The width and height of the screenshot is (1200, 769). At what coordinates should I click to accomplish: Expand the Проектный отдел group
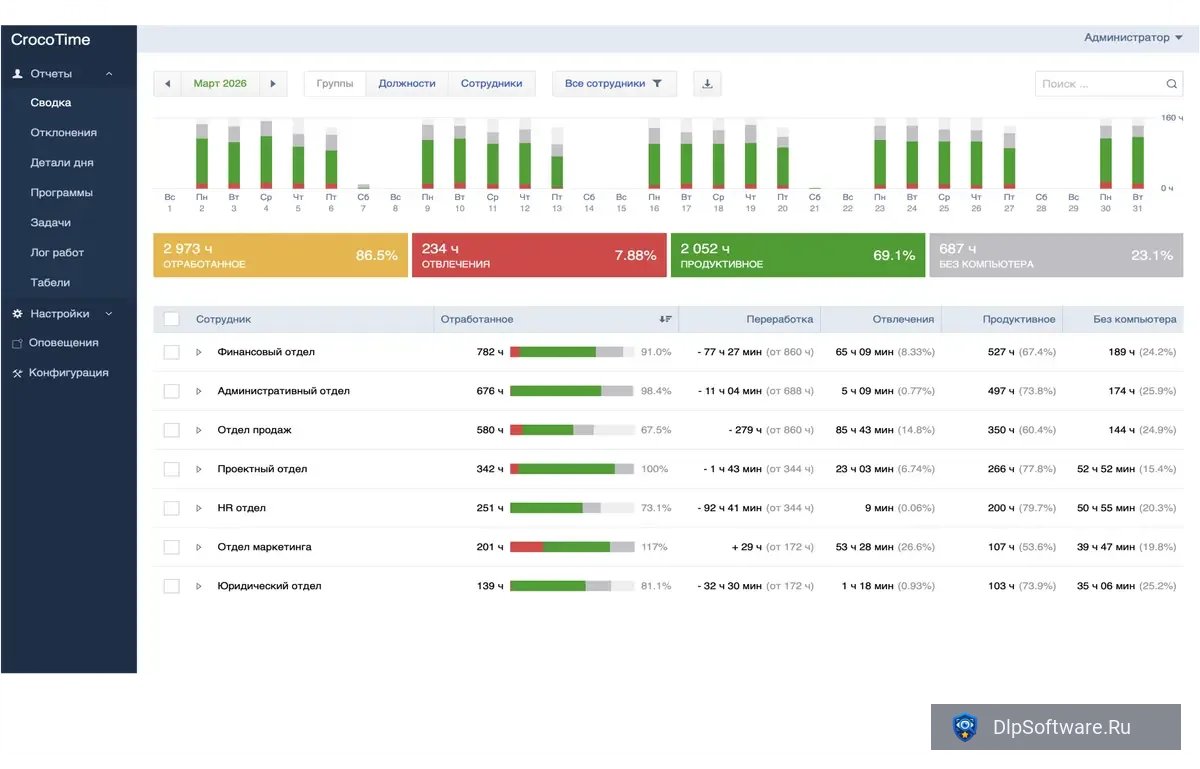coord(199,469)
